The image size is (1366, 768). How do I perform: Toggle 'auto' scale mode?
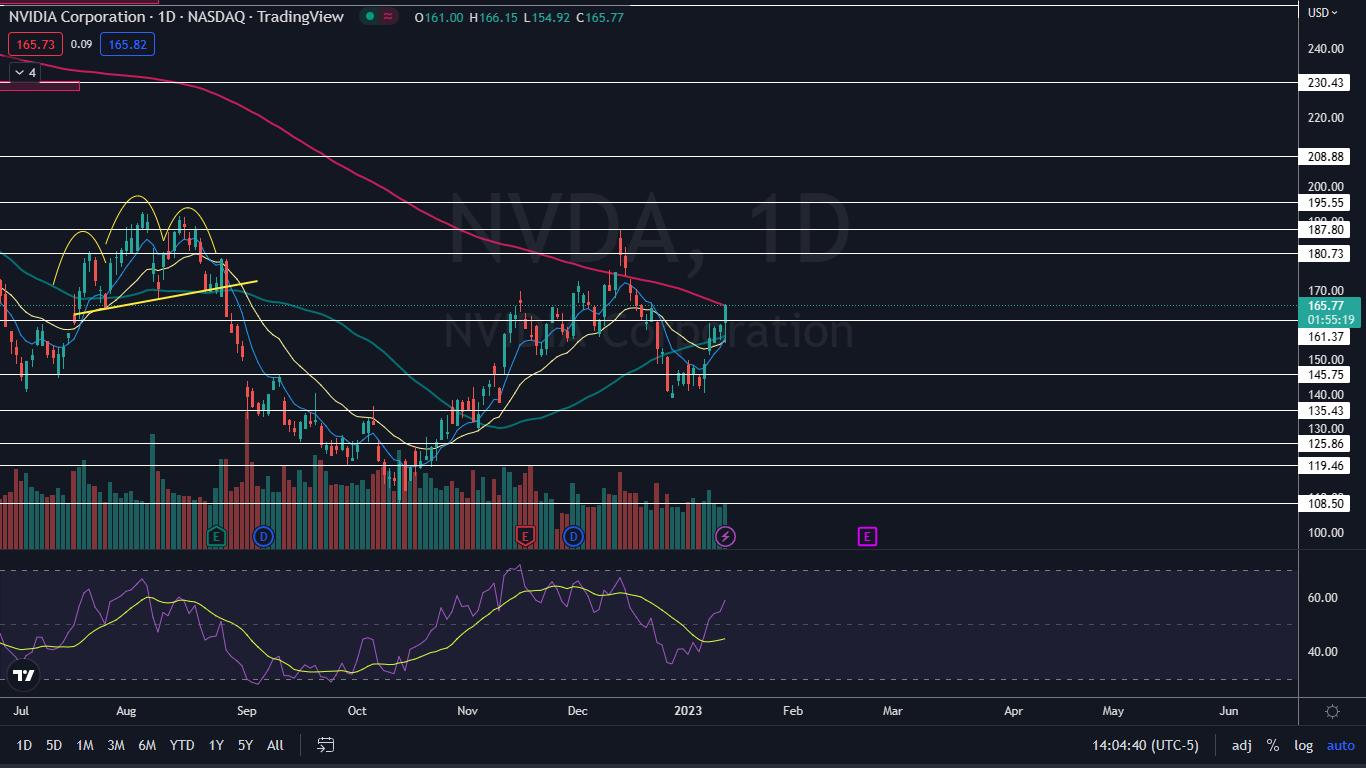click(x=1340, y=745)
